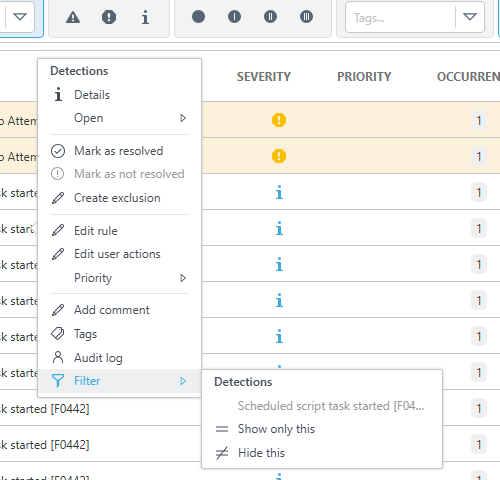Click the Tags input field

400,17
